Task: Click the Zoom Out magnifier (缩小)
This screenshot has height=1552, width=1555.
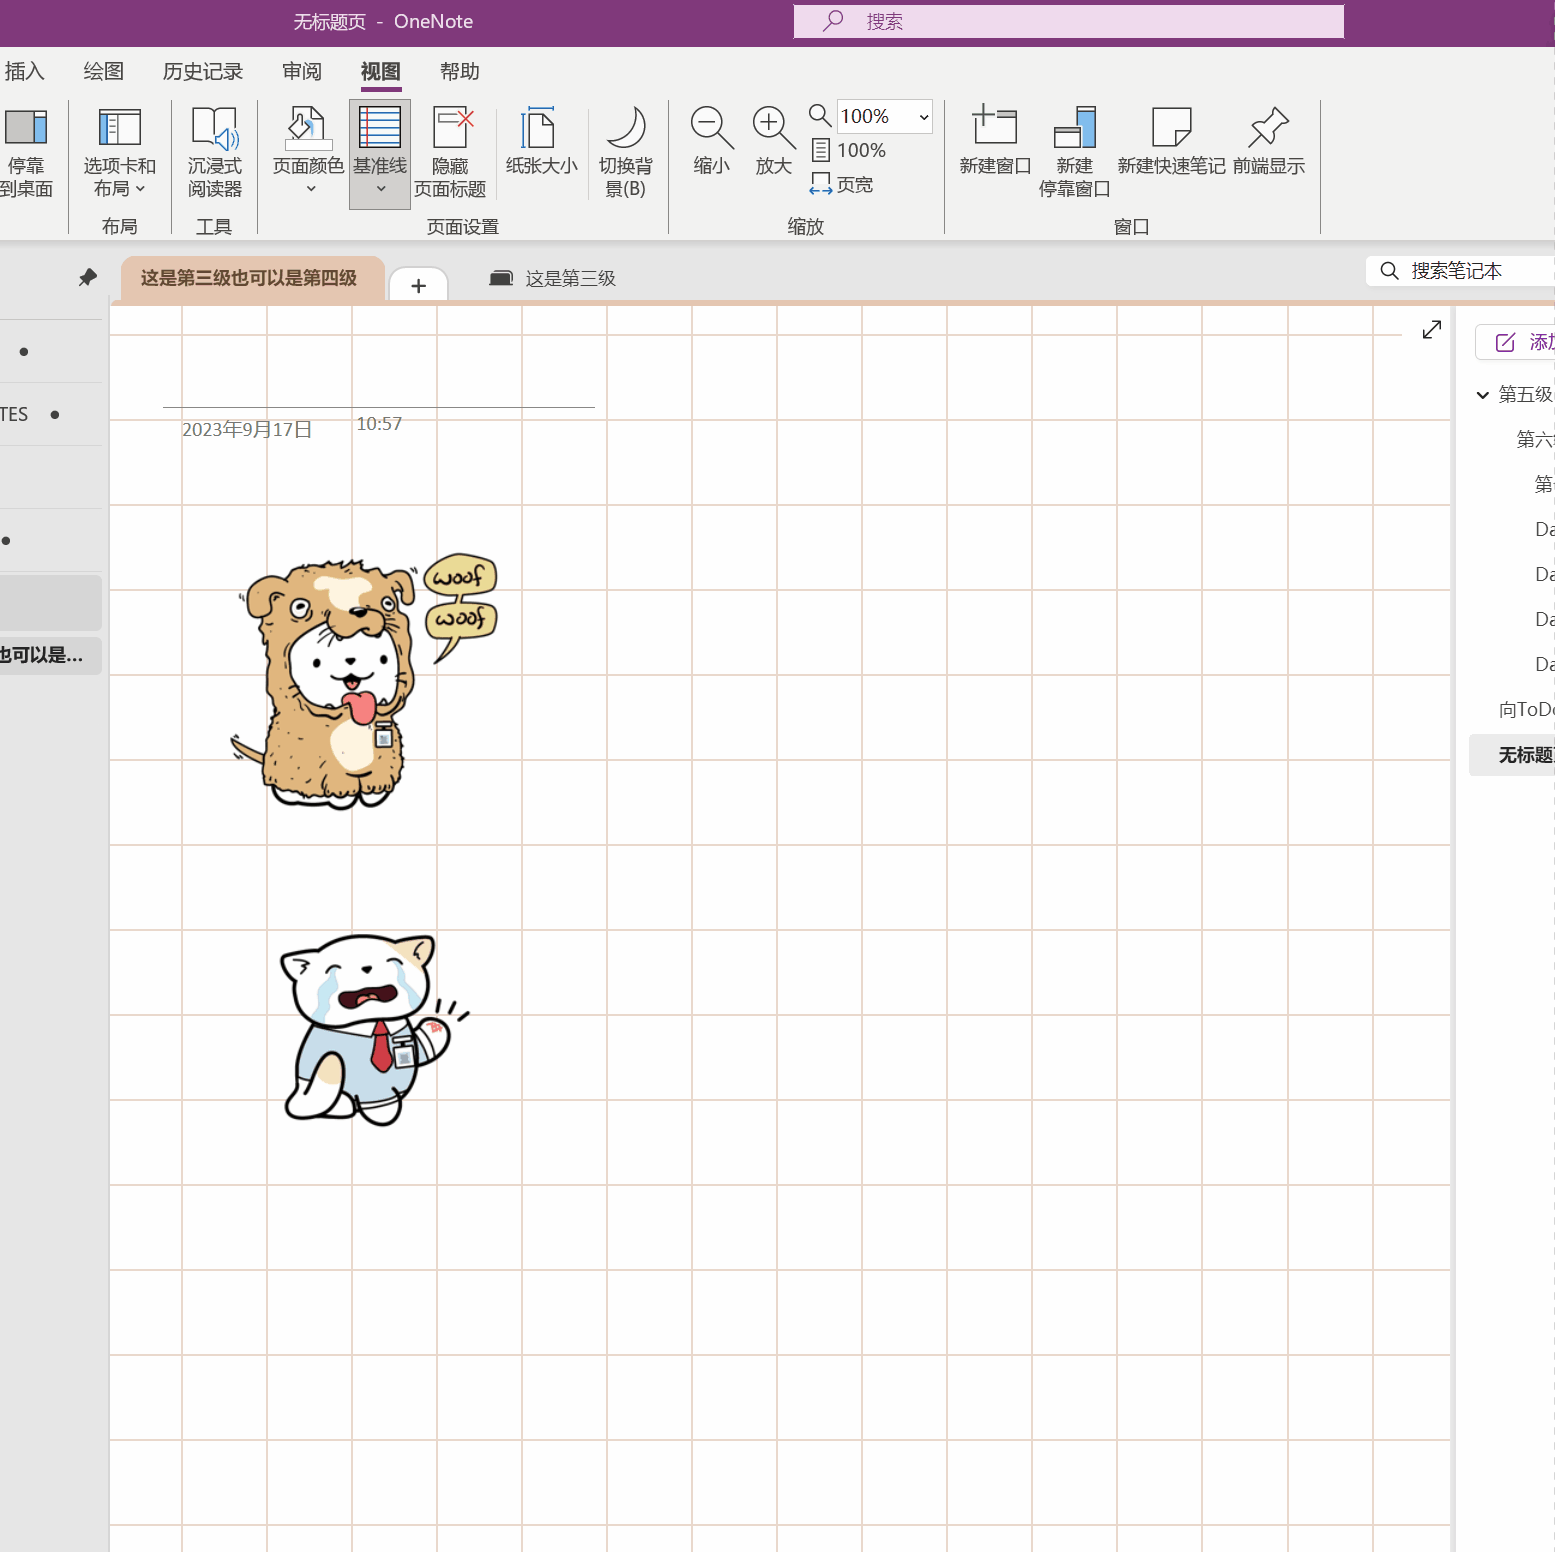Action: coord(711,142)
